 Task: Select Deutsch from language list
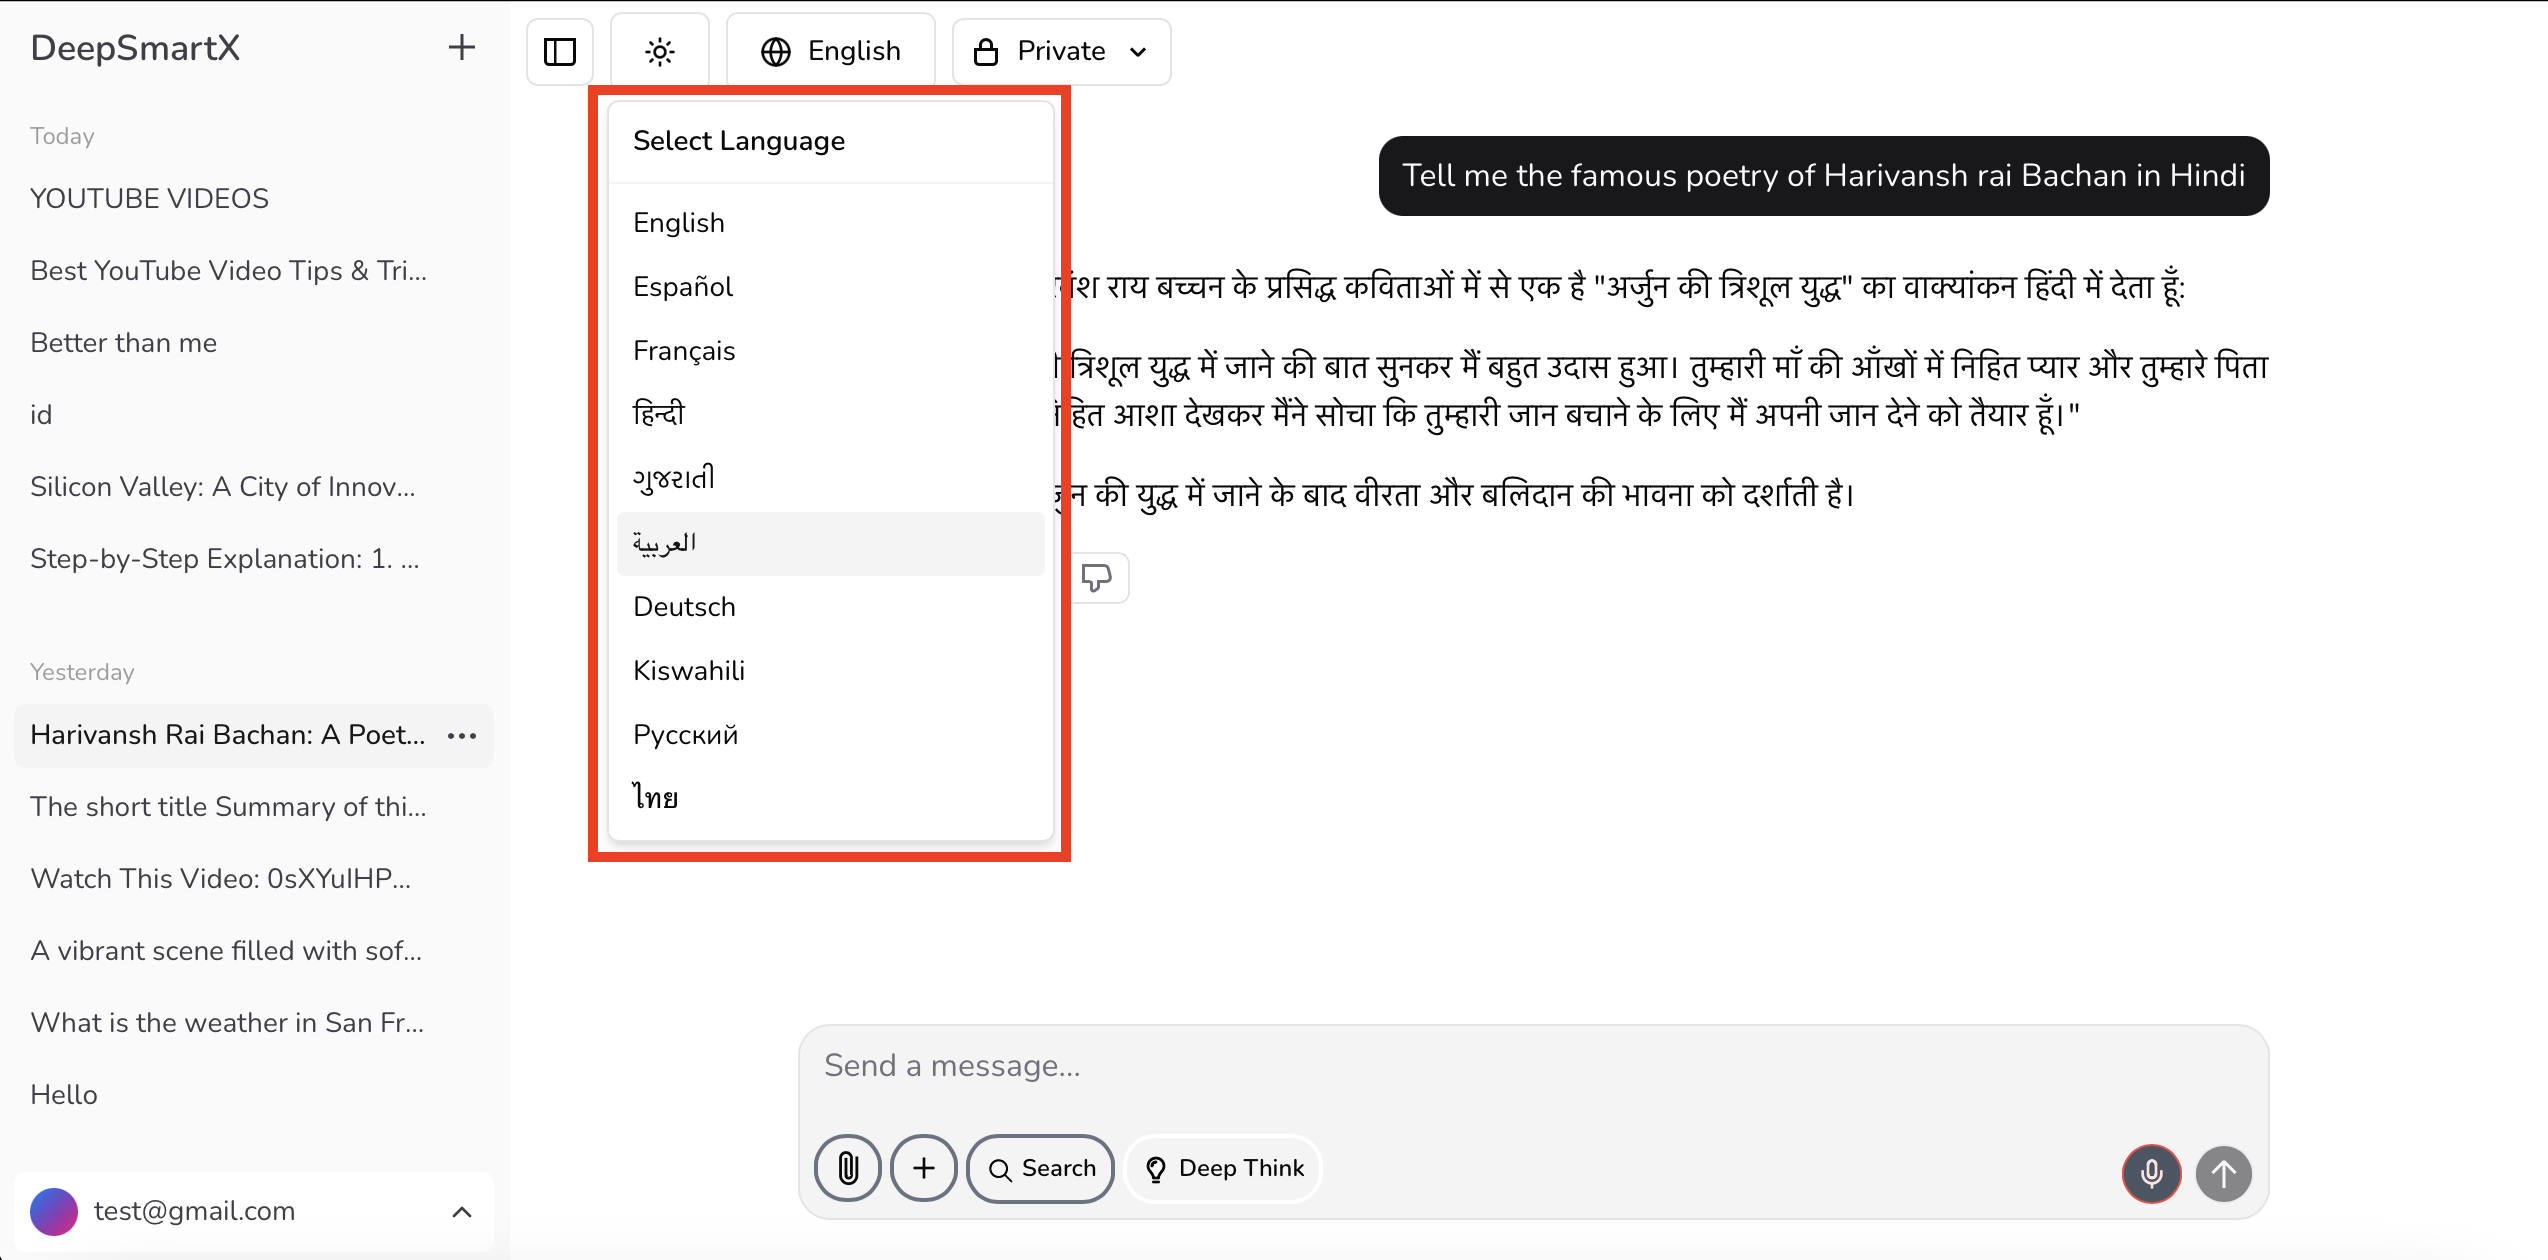click(684, 607)
